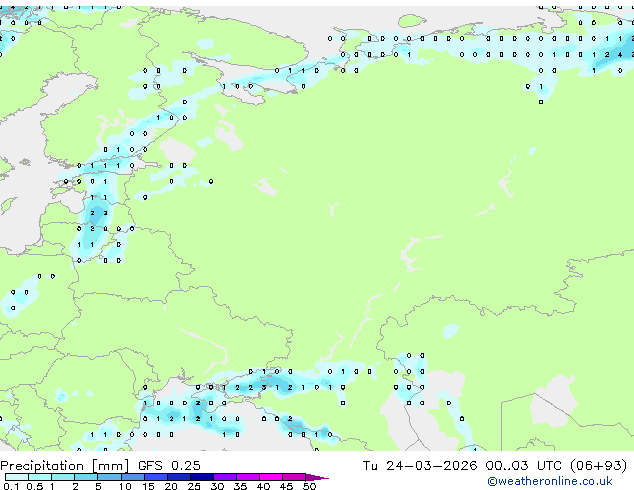Click the 45–50 mm legend swatch
Image resolution: width=634 pixels, height=490 pixels.
(294, 477)
